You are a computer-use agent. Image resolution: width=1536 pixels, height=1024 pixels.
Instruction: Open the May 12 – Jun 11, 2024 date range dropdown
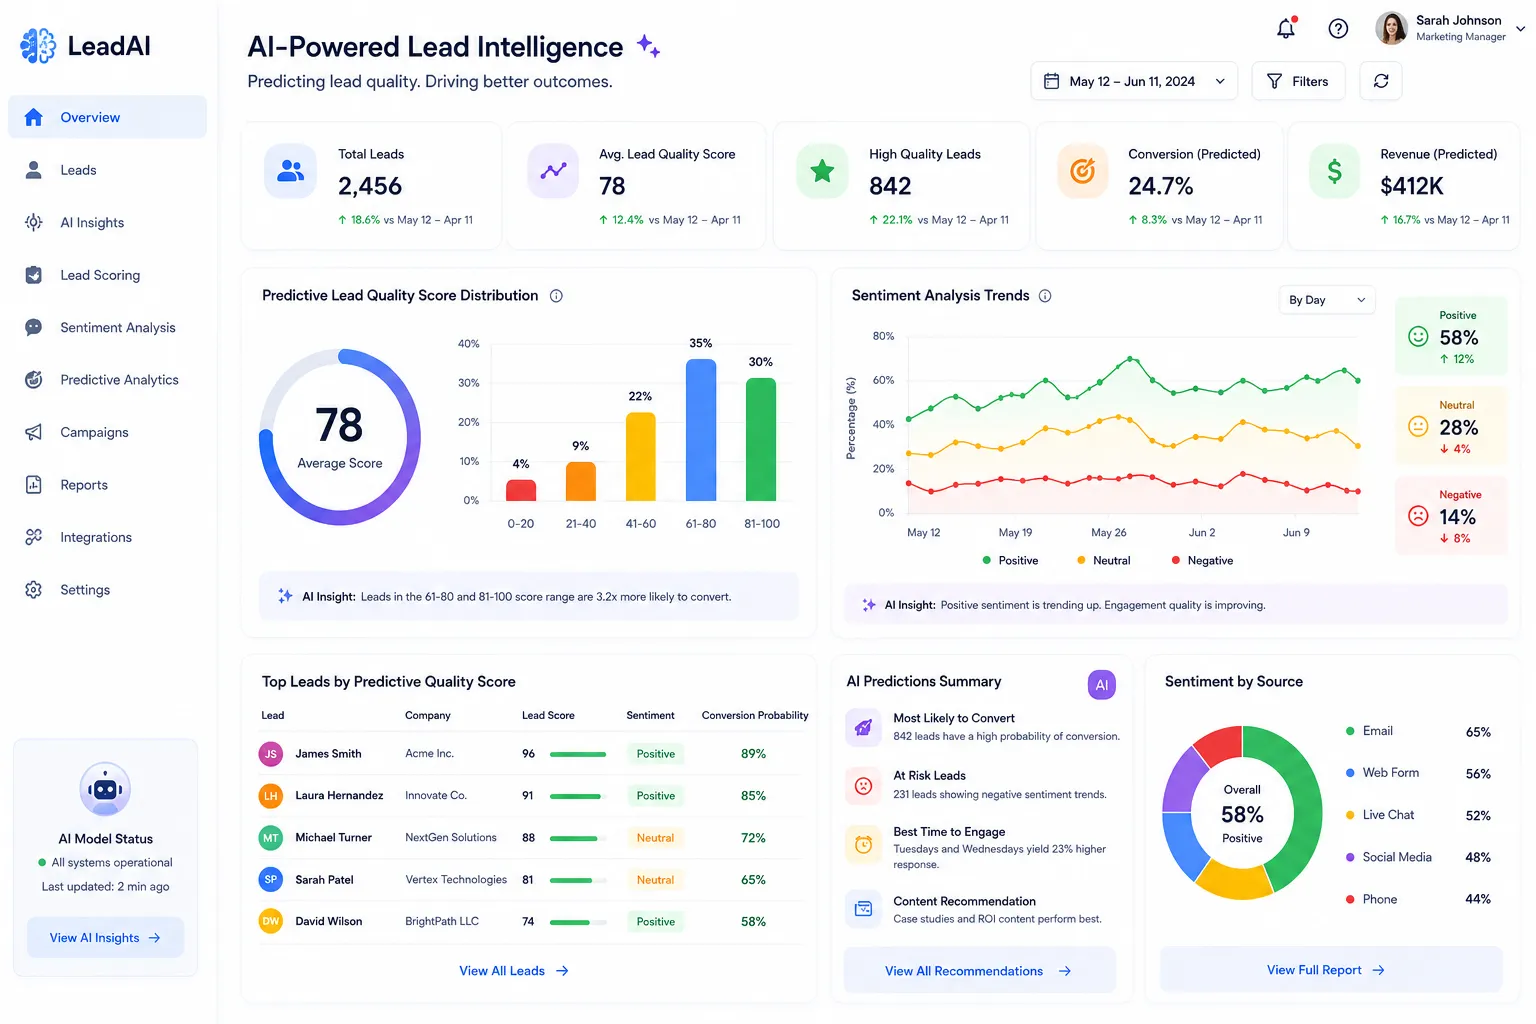1134,81
